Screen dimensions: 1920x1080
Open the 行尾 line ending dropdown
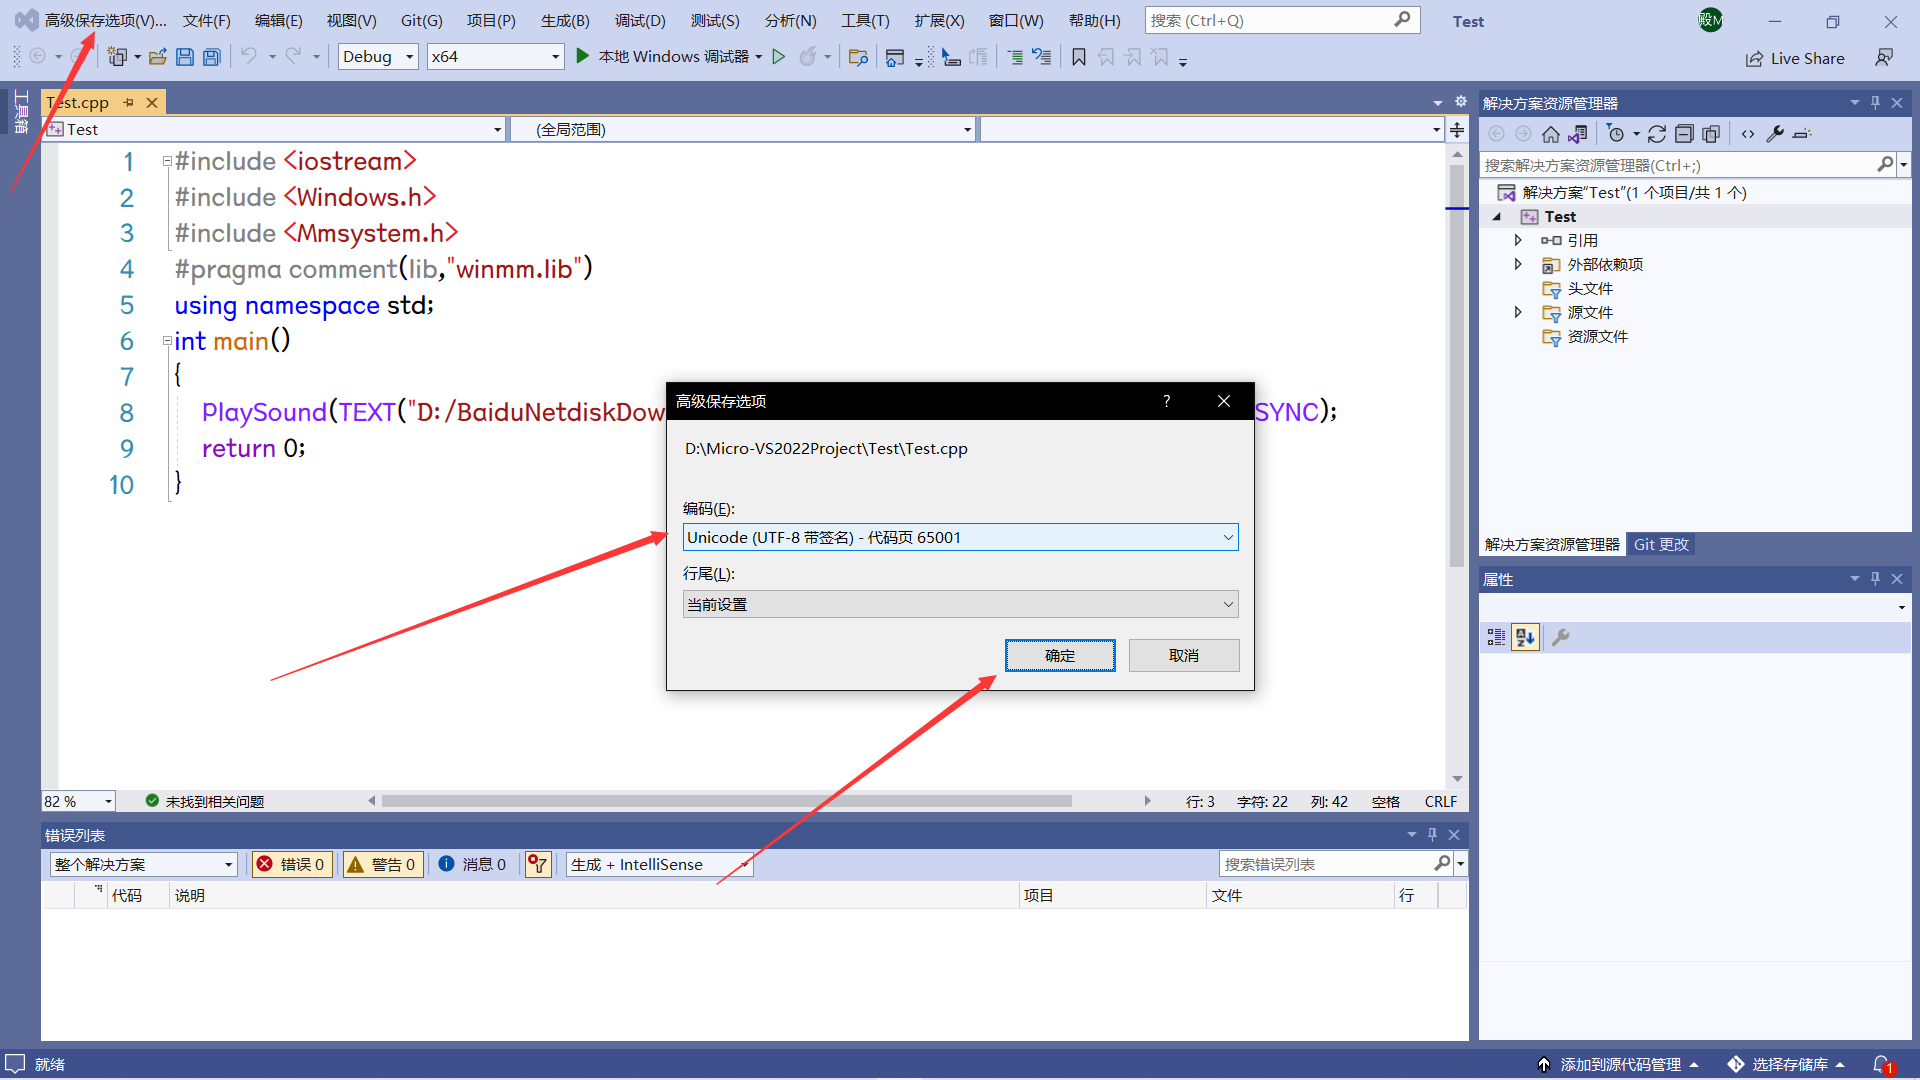pos(960,604)
